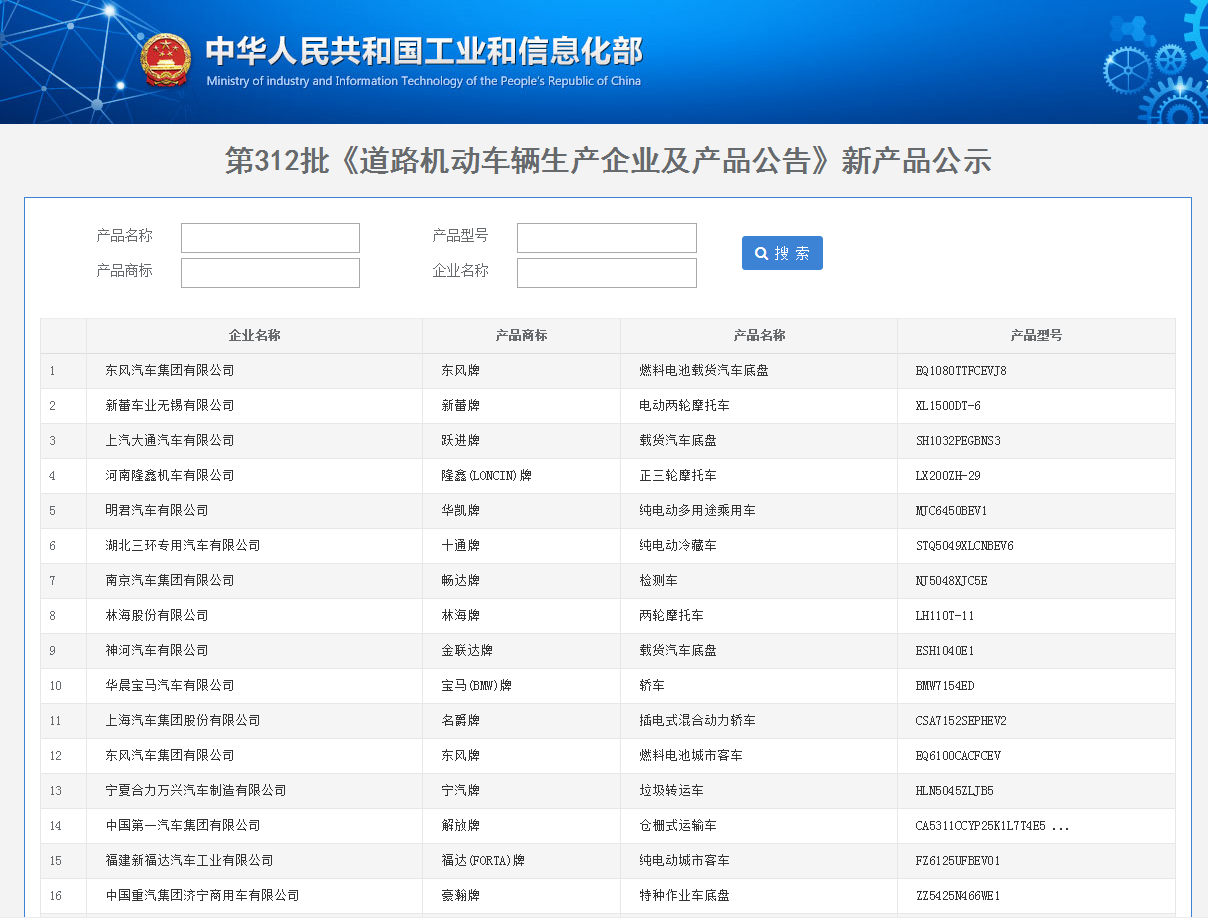Select cell 明君汽车有限公司
Viewport: 1208px width, 922px height.
point(157,511)
